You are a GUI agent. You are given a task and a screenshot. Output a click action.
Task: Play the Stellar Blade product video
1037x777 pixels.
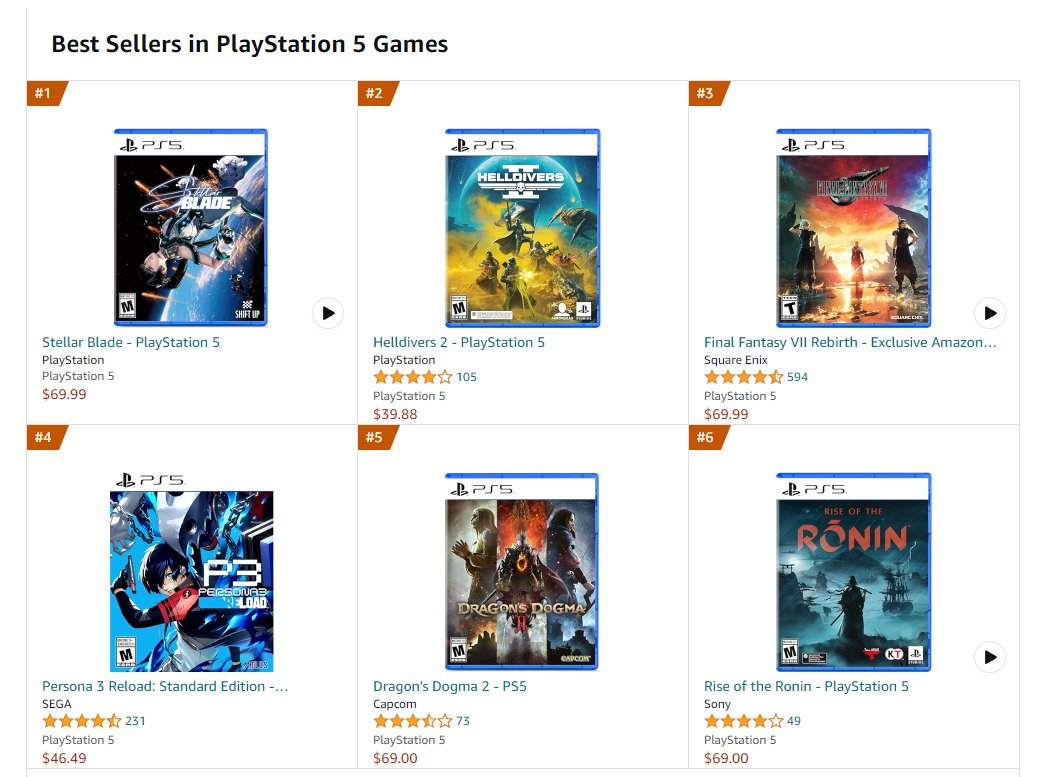click(328, 313)
